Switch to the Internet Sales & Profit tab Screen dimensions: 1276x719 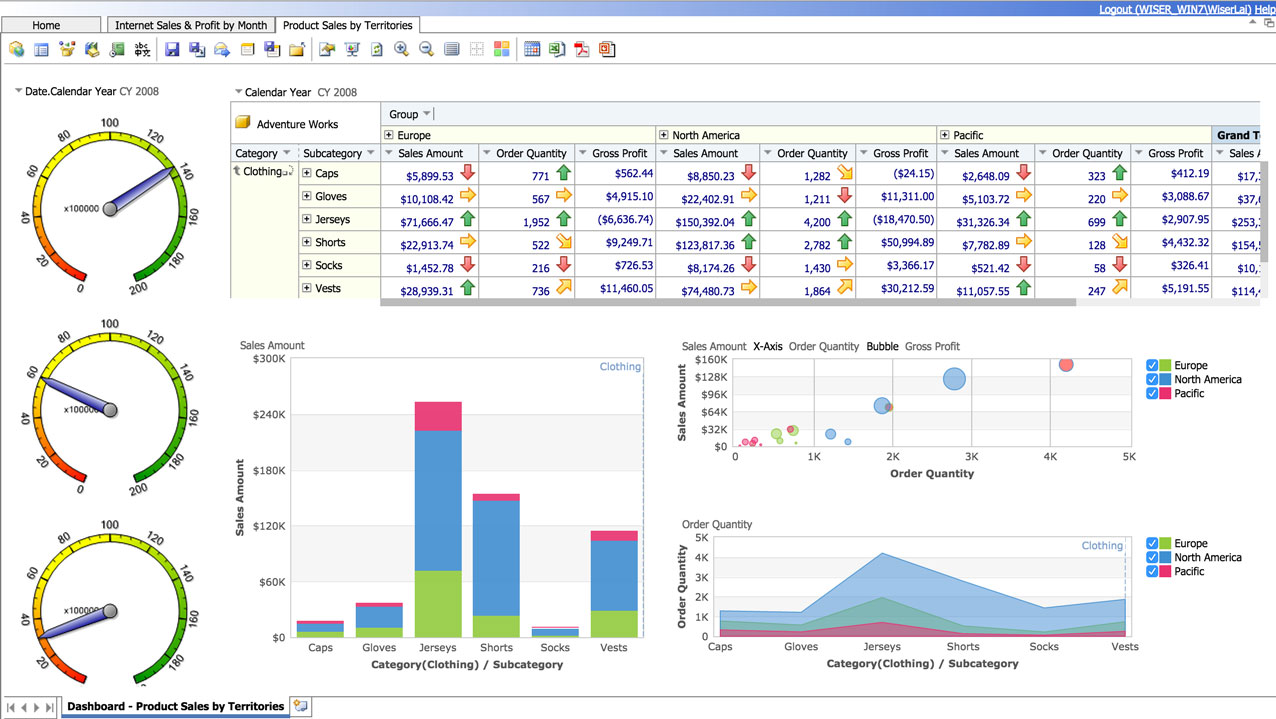(x=189, y=24)
